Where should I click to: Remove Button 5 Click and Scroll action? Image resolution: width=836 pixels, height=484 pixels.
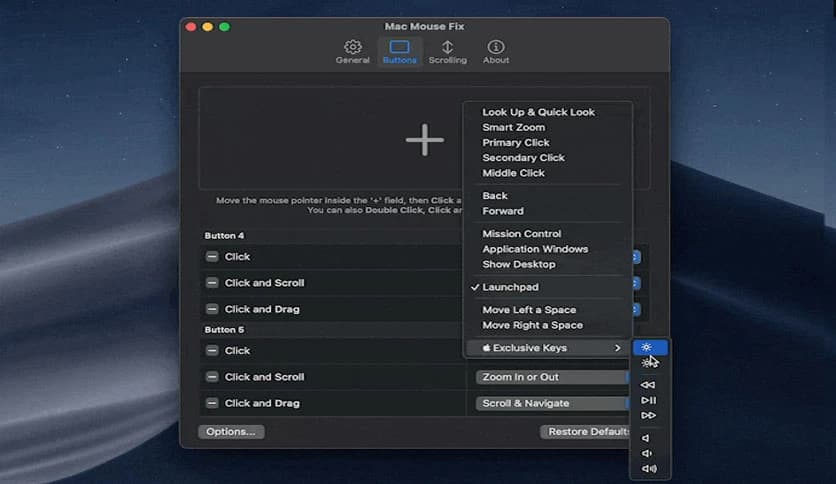click(x=212, y=376)
